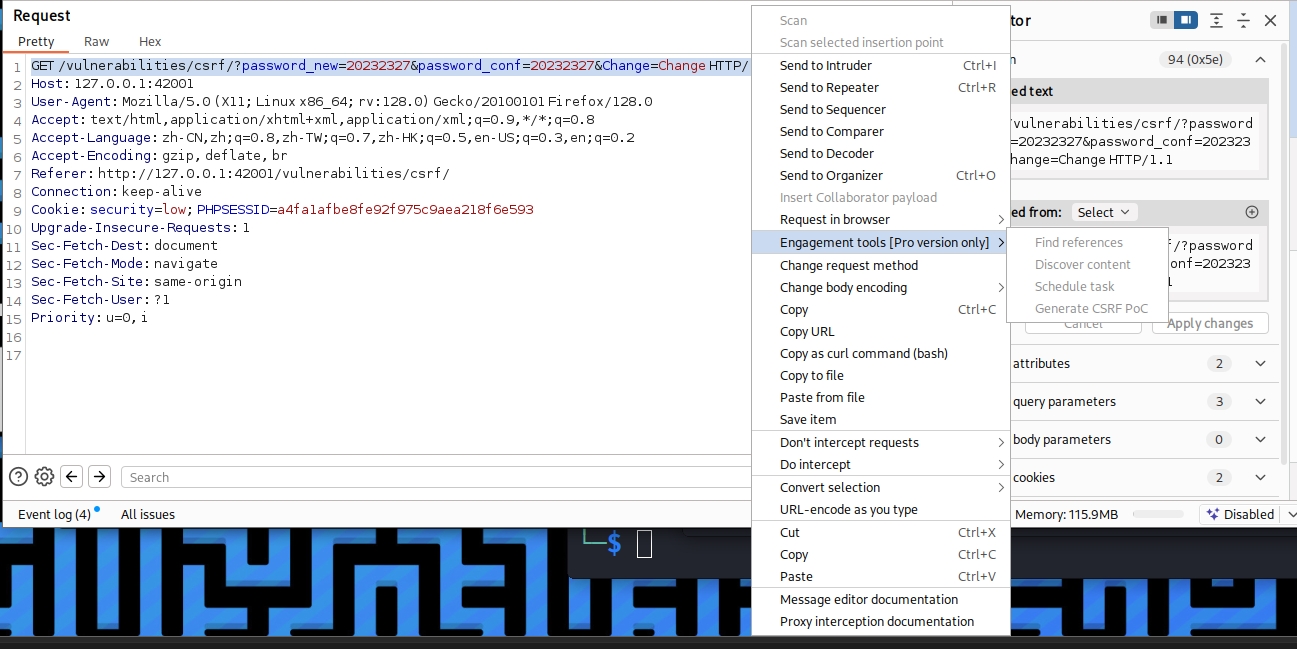Open the help question-mark icon beside search
The image size is (1297, 649).
coord(18,477)
